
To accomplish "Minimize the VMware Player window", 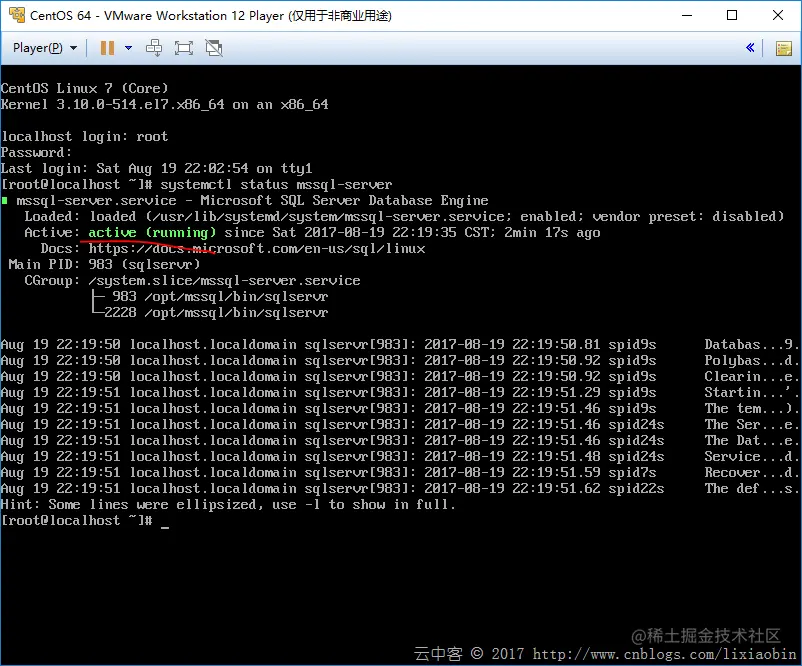I will point(687,15).
